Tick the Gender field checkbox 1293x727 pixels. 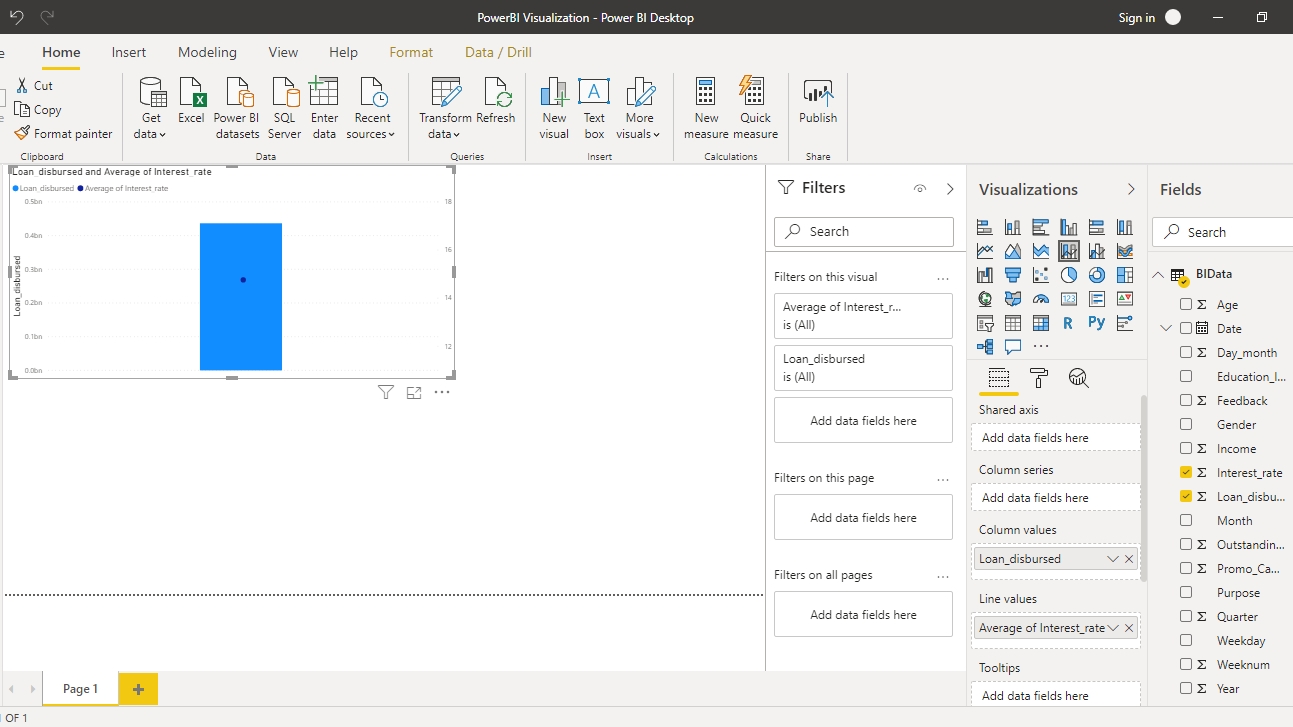click(x=1186, y=425)
